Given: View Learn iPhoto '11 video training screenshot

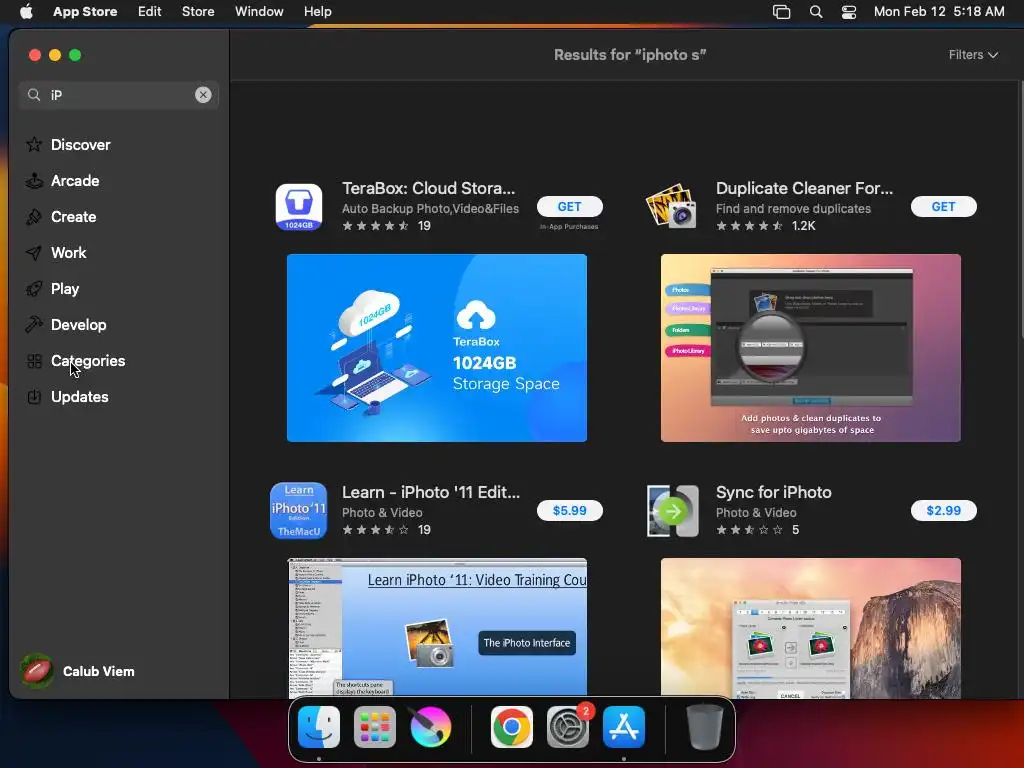Looking at the screenshot, I should tap(437, 628).
